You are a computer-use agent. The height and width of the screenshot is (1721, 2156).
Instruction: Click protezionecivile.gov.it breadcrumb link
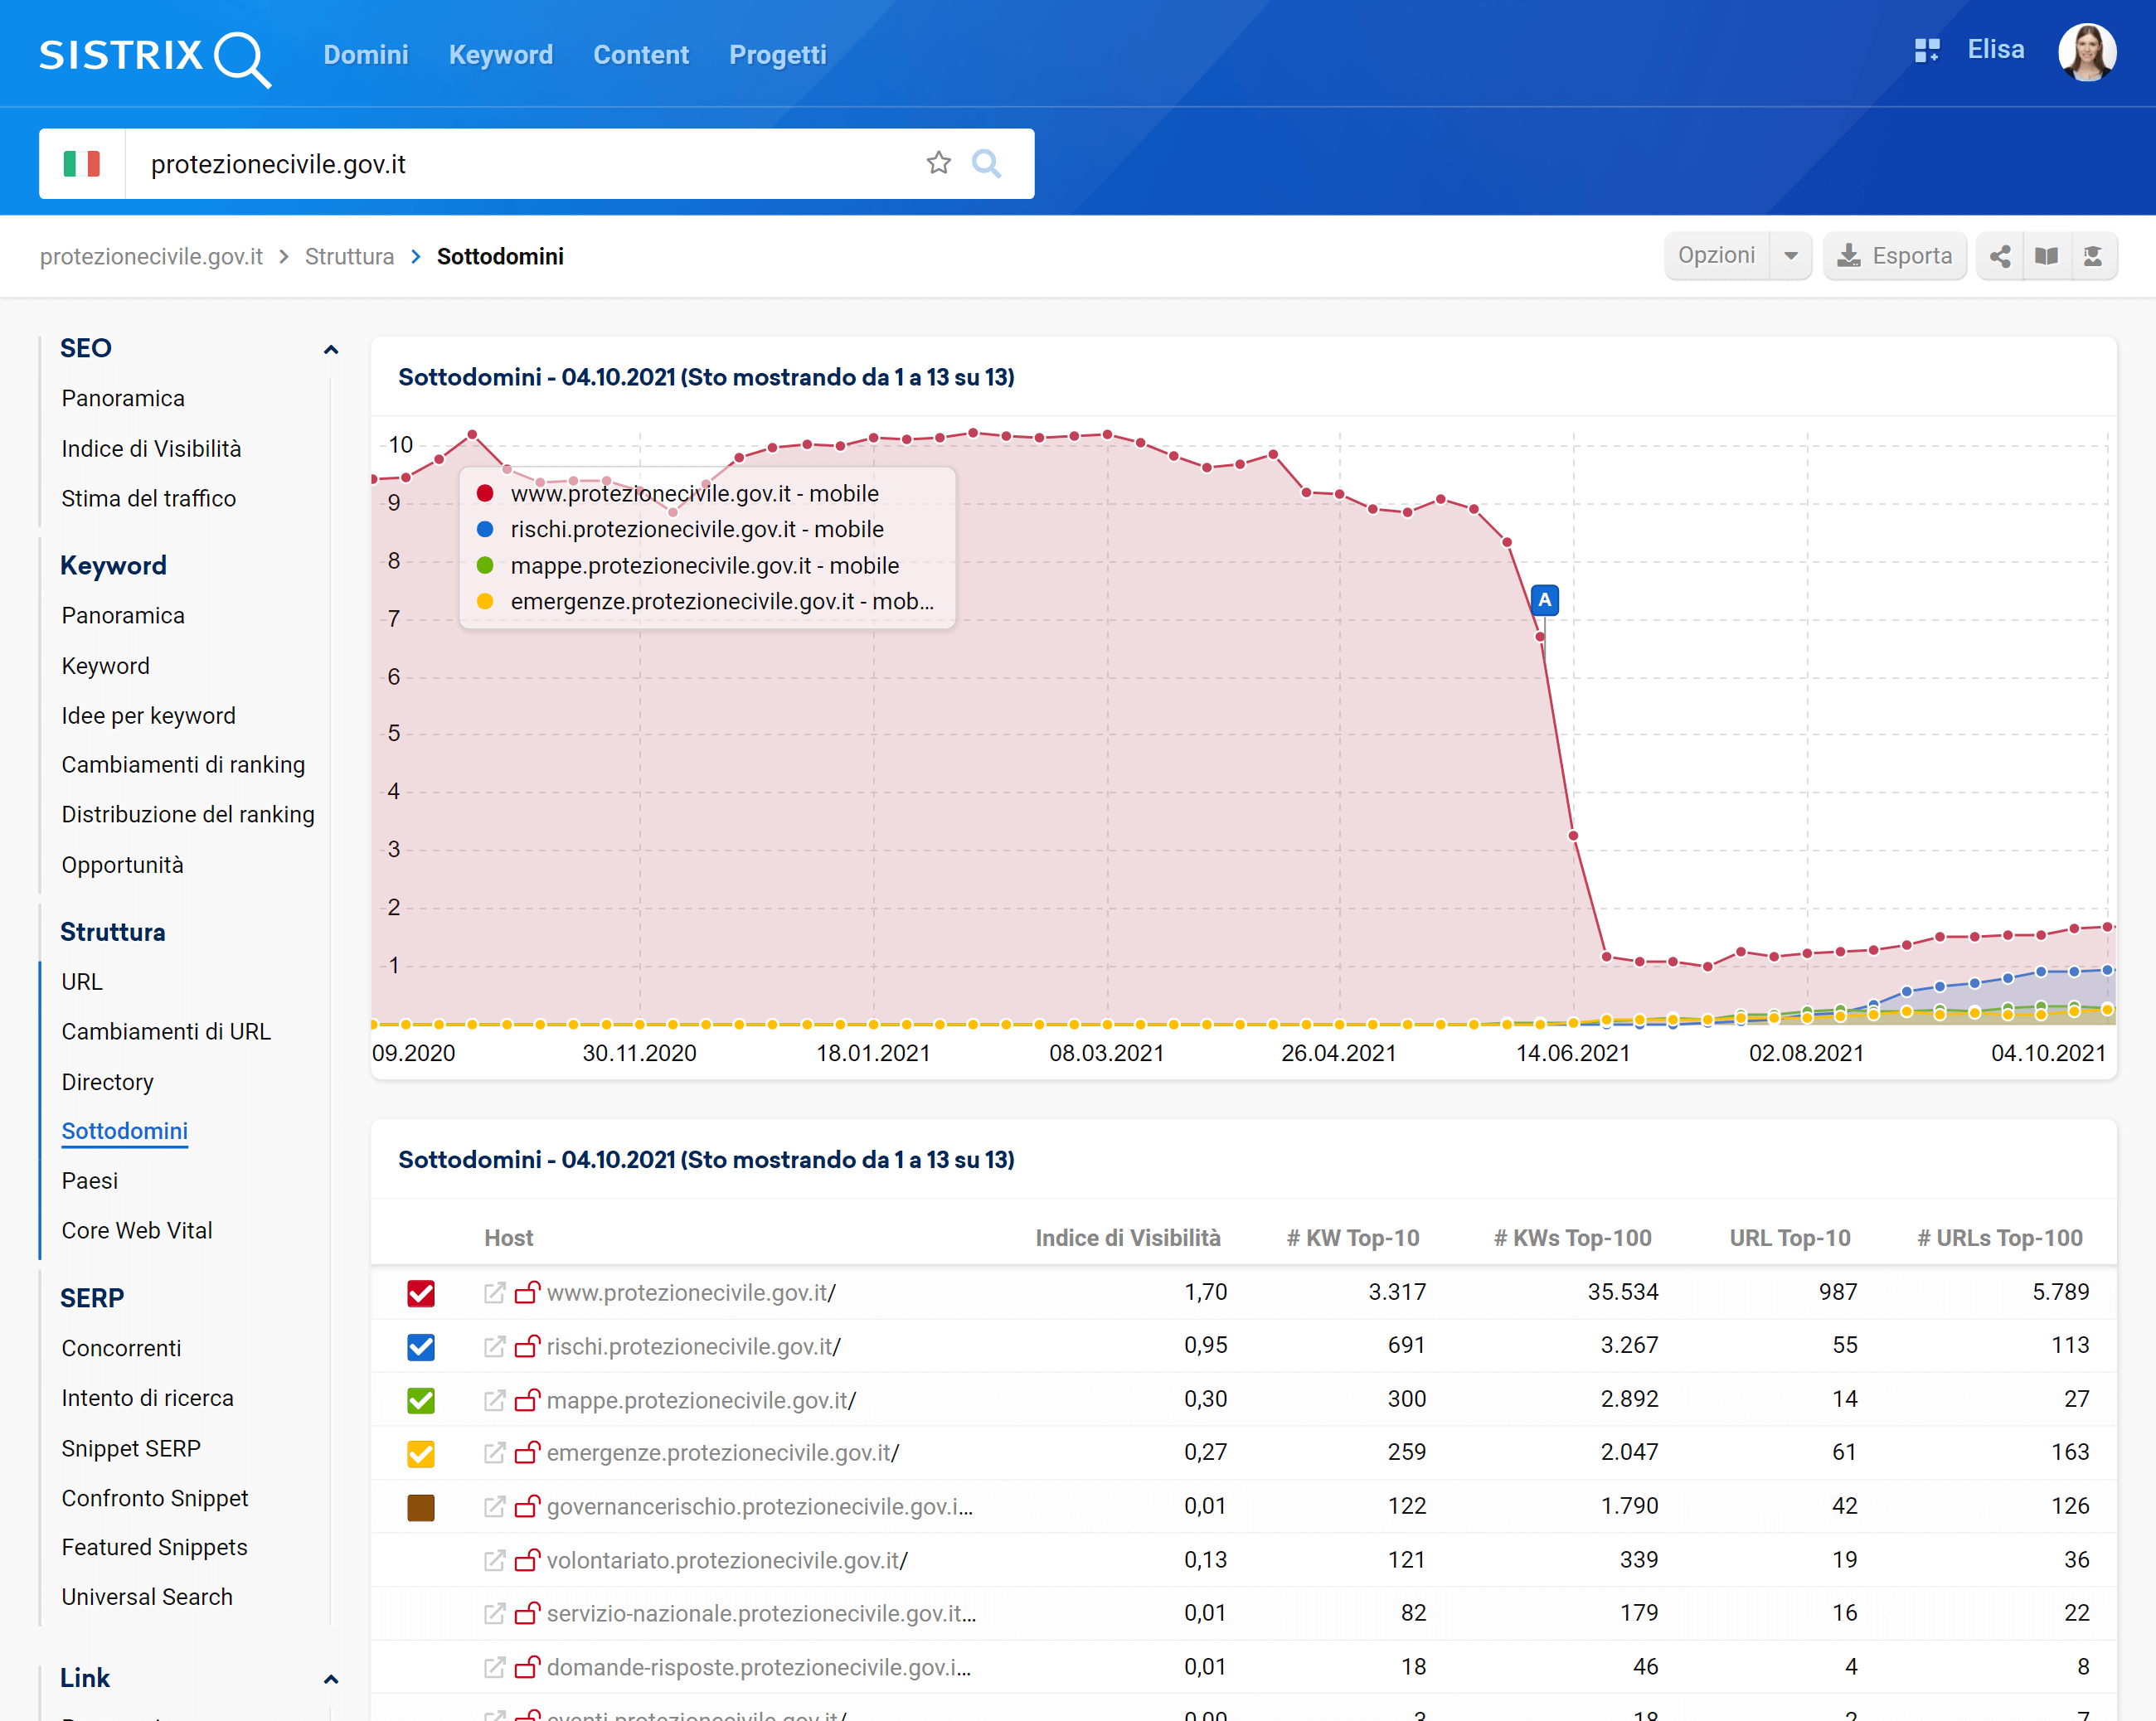[x=151, y=257]
